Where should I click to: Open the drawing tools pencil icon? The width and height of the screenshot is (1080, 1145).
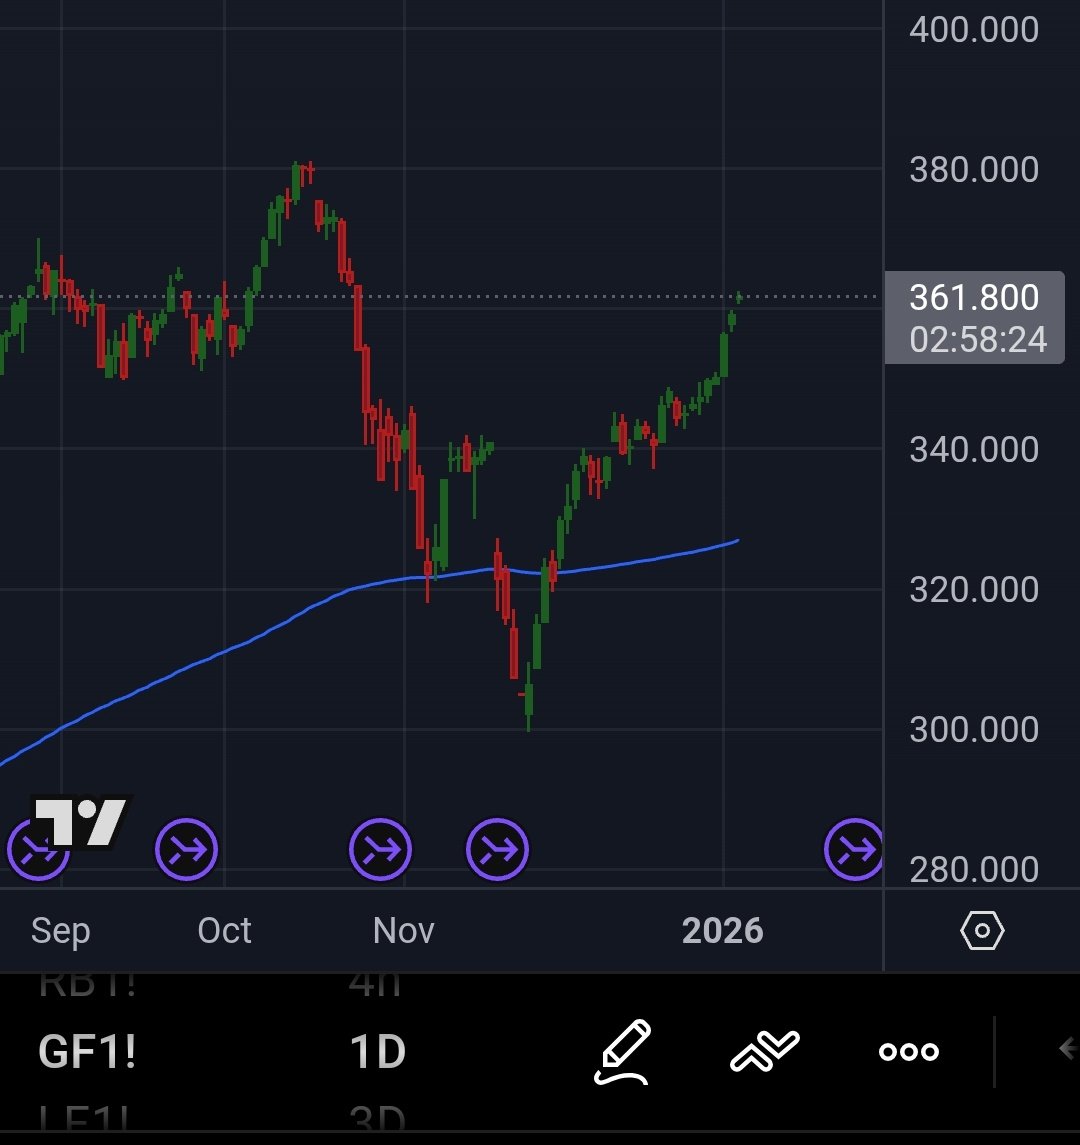[622, 1052]
